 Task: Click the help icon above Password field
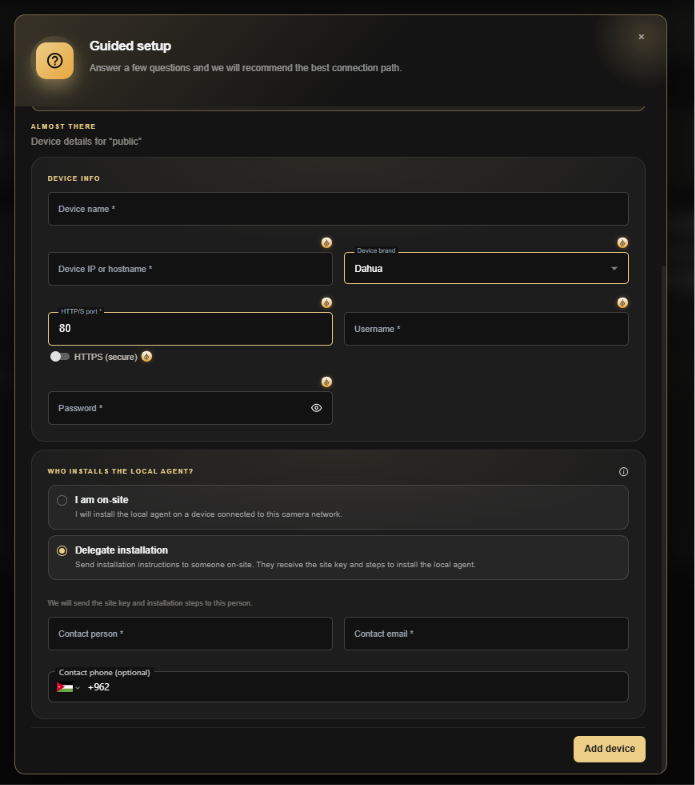click(x=326, y=382)
